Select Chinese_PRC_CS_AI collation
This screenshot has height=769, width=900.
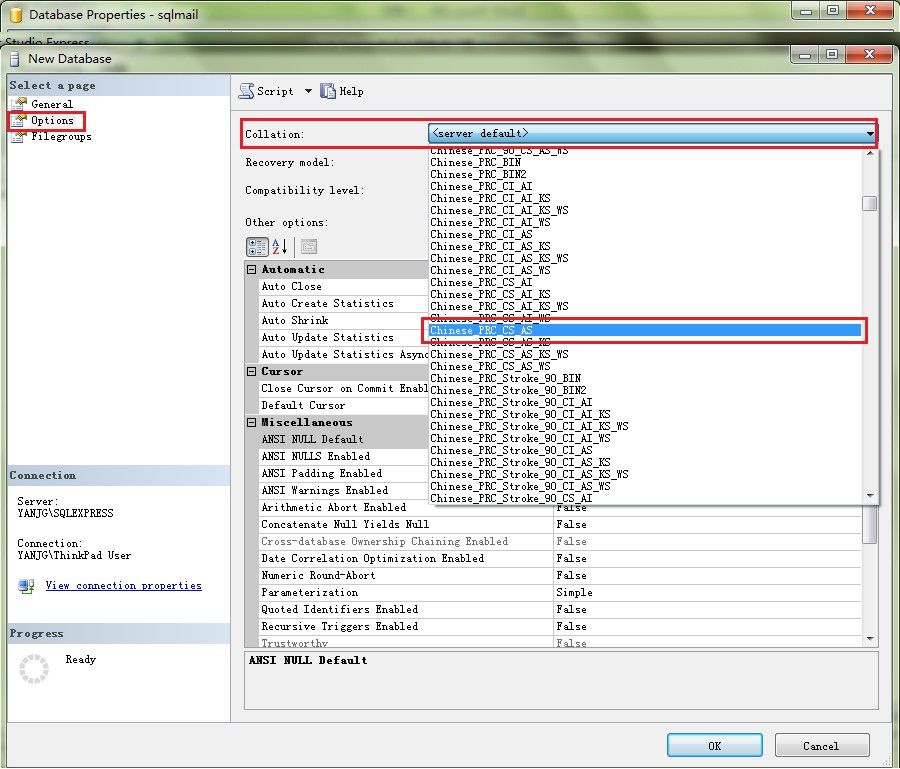481,283
